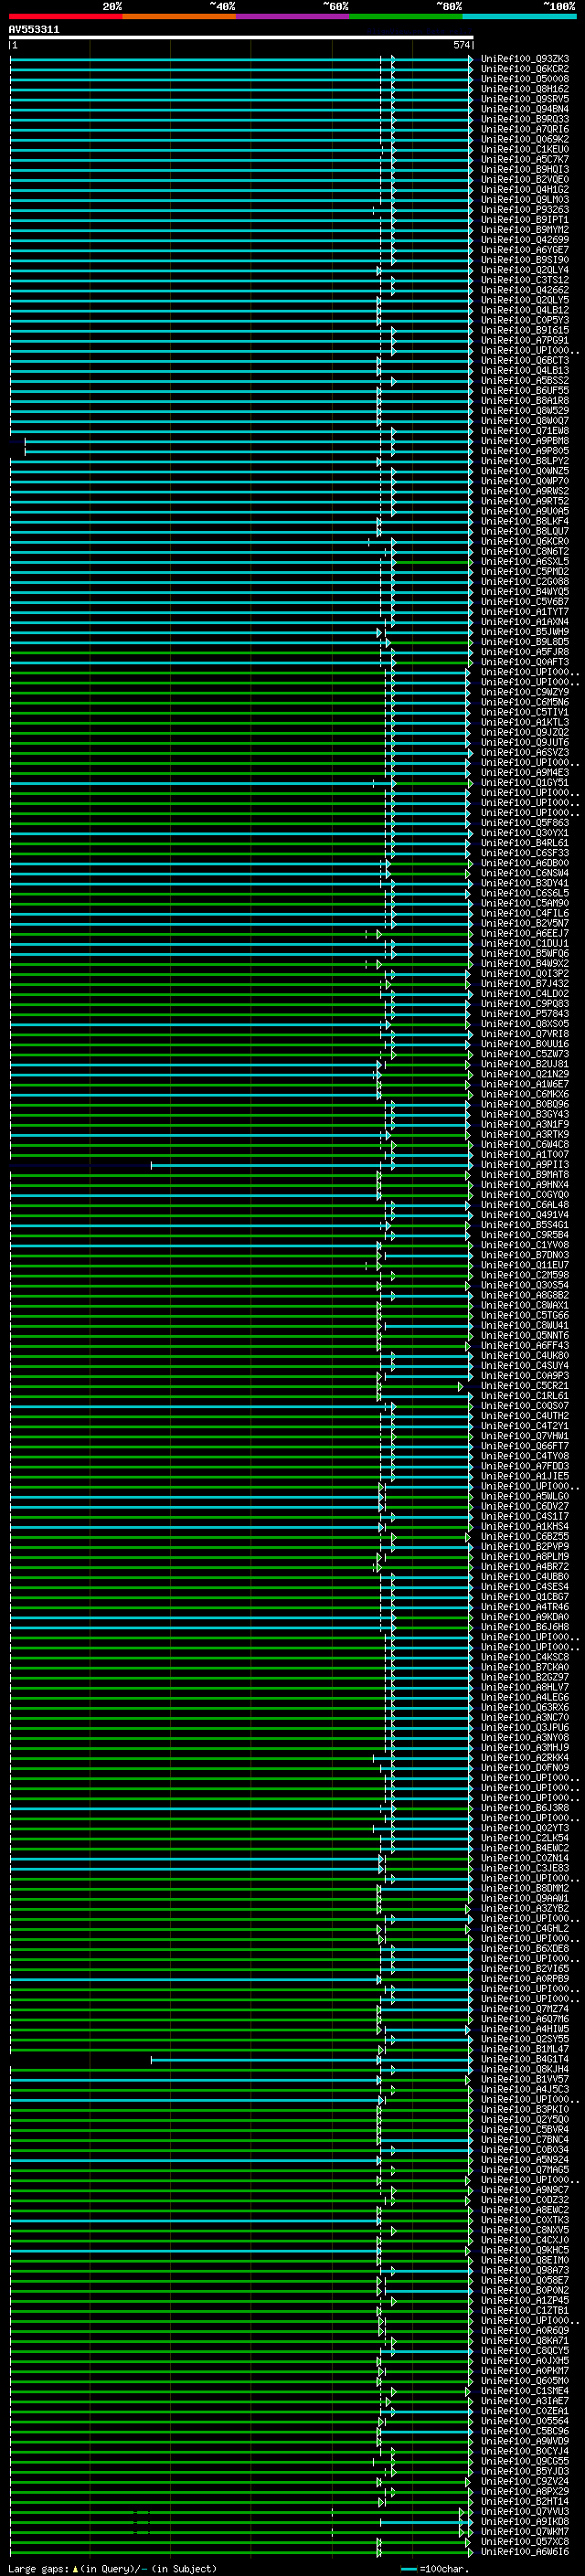
Task: Select hit label UniRef100_A7QRI6
Action: (x=525, y=129)
